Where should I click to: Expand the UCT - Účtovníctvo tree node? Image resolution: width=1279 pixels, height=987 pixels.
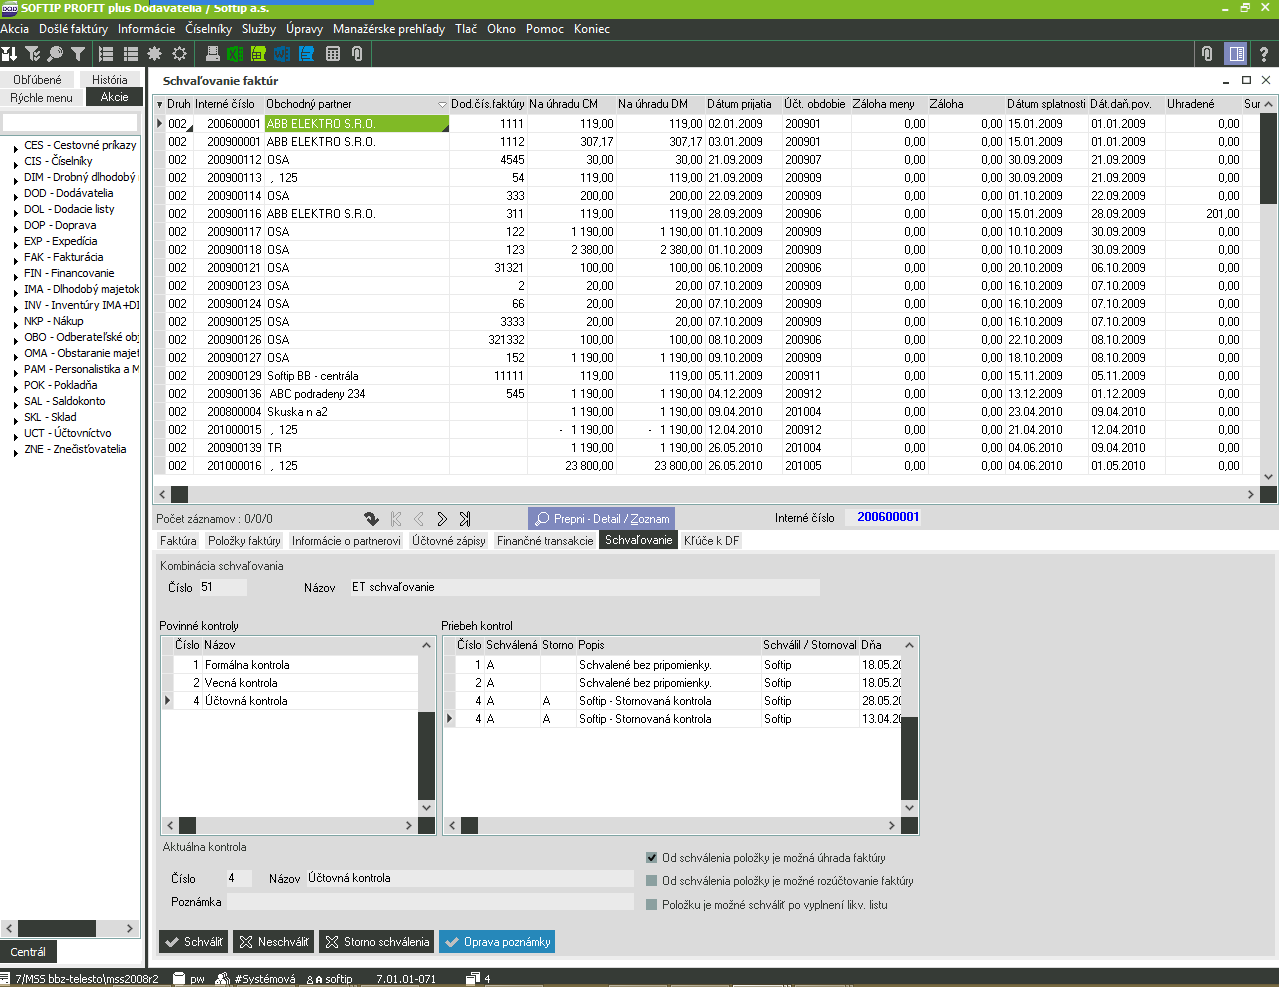[15, 434]
